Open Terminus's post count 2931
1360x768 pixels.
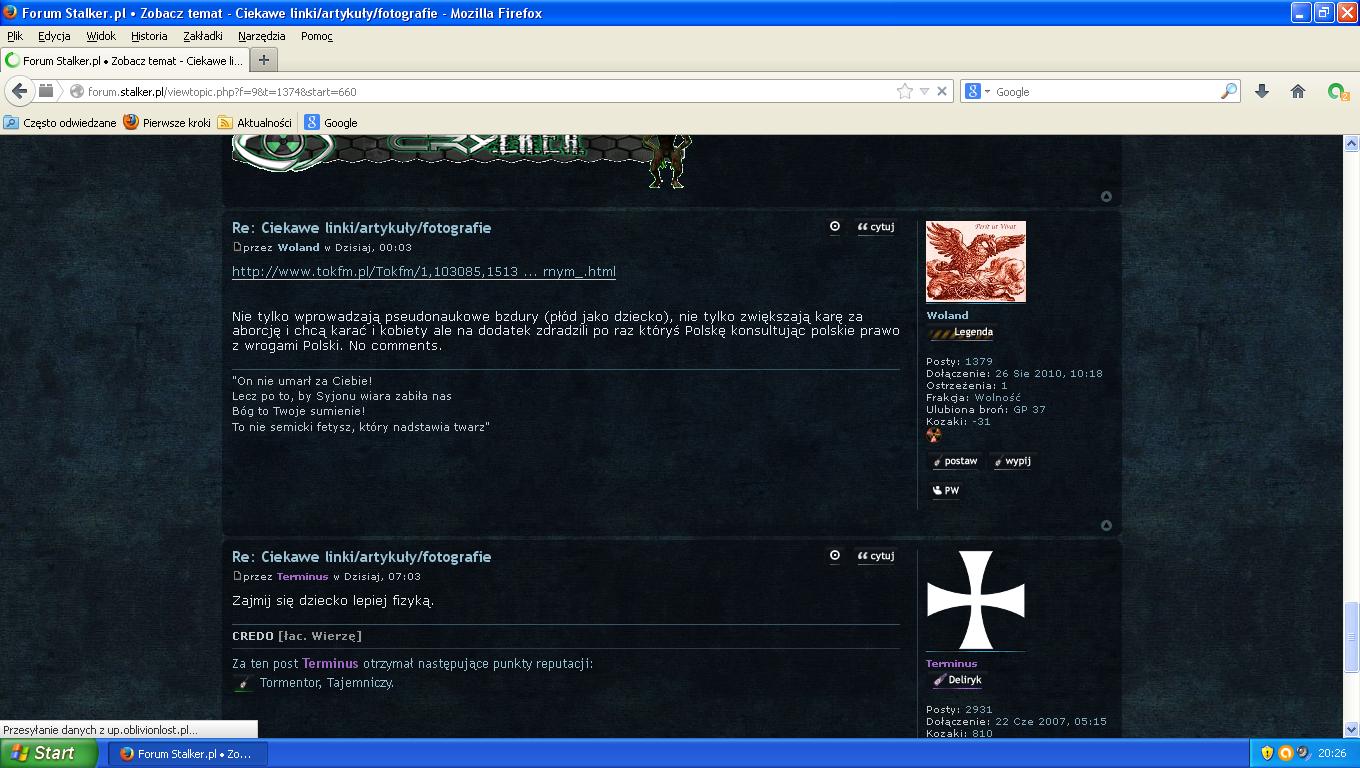(x=979, y=709)
